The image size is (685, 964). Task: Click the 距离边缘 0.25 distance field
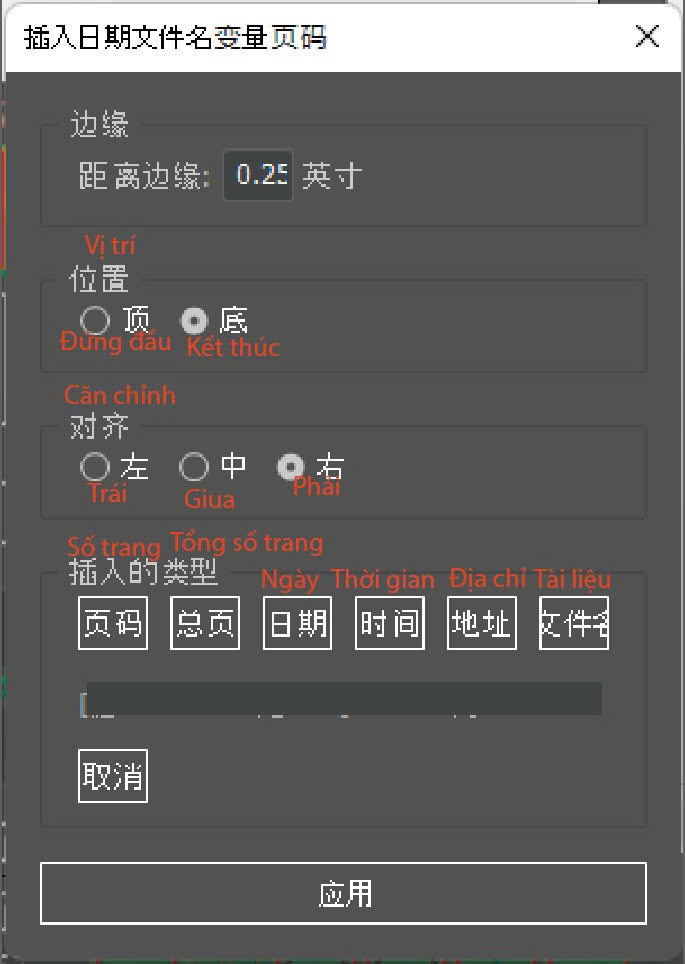258,175
